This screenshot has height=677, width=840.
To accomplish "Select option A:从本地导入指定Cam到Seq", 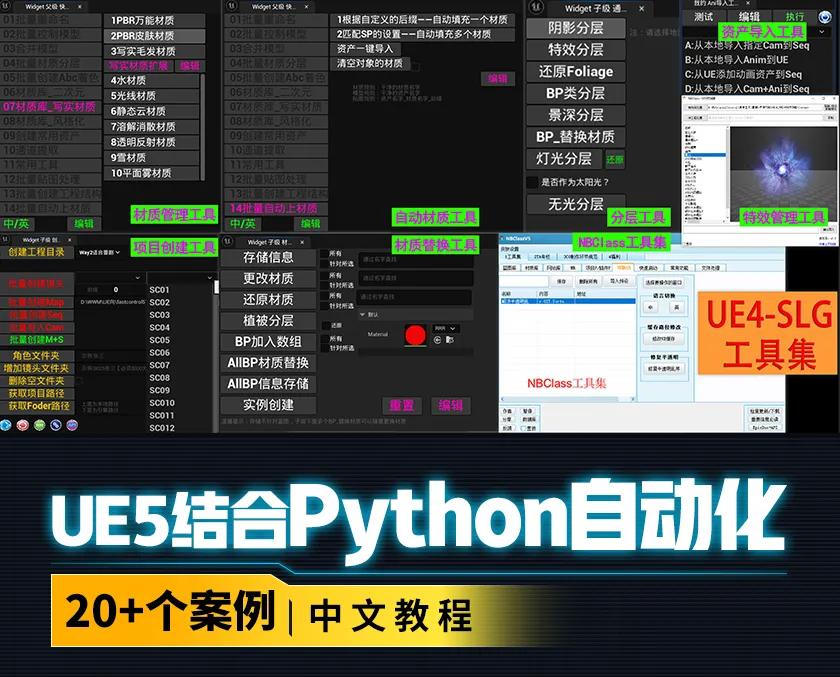I will [747, 46].
